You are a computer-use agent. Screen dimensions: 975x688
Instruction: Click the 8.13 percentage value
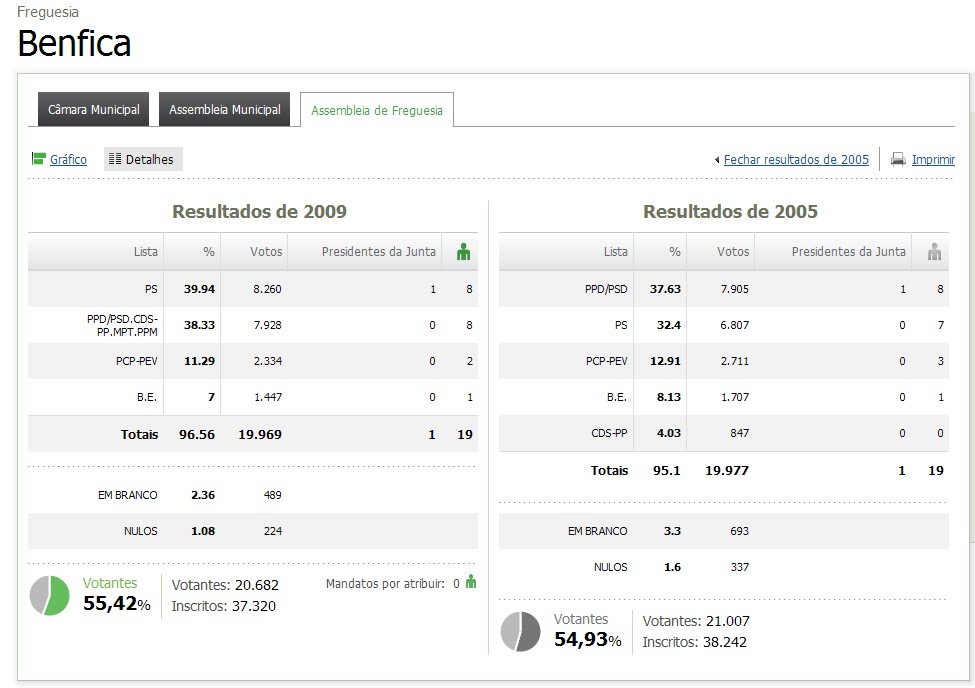point(669,397)
